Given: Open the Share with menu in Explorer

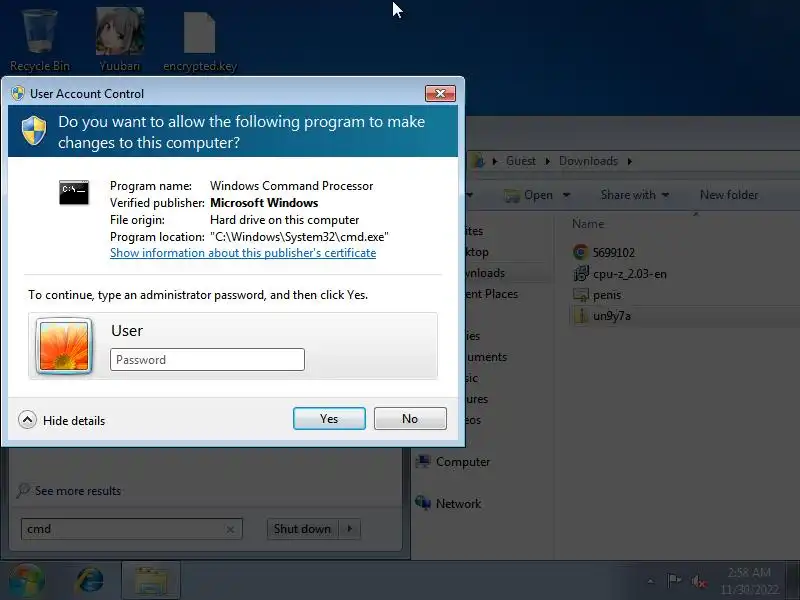Looking at the screenshot, I should 635,195.
